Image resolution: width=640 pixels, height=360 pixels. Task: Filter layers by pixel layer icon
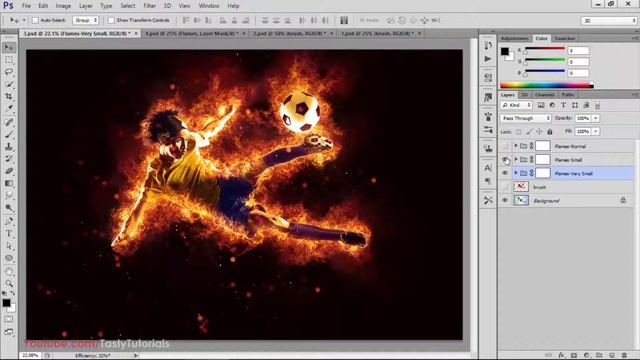click(541, 105)
